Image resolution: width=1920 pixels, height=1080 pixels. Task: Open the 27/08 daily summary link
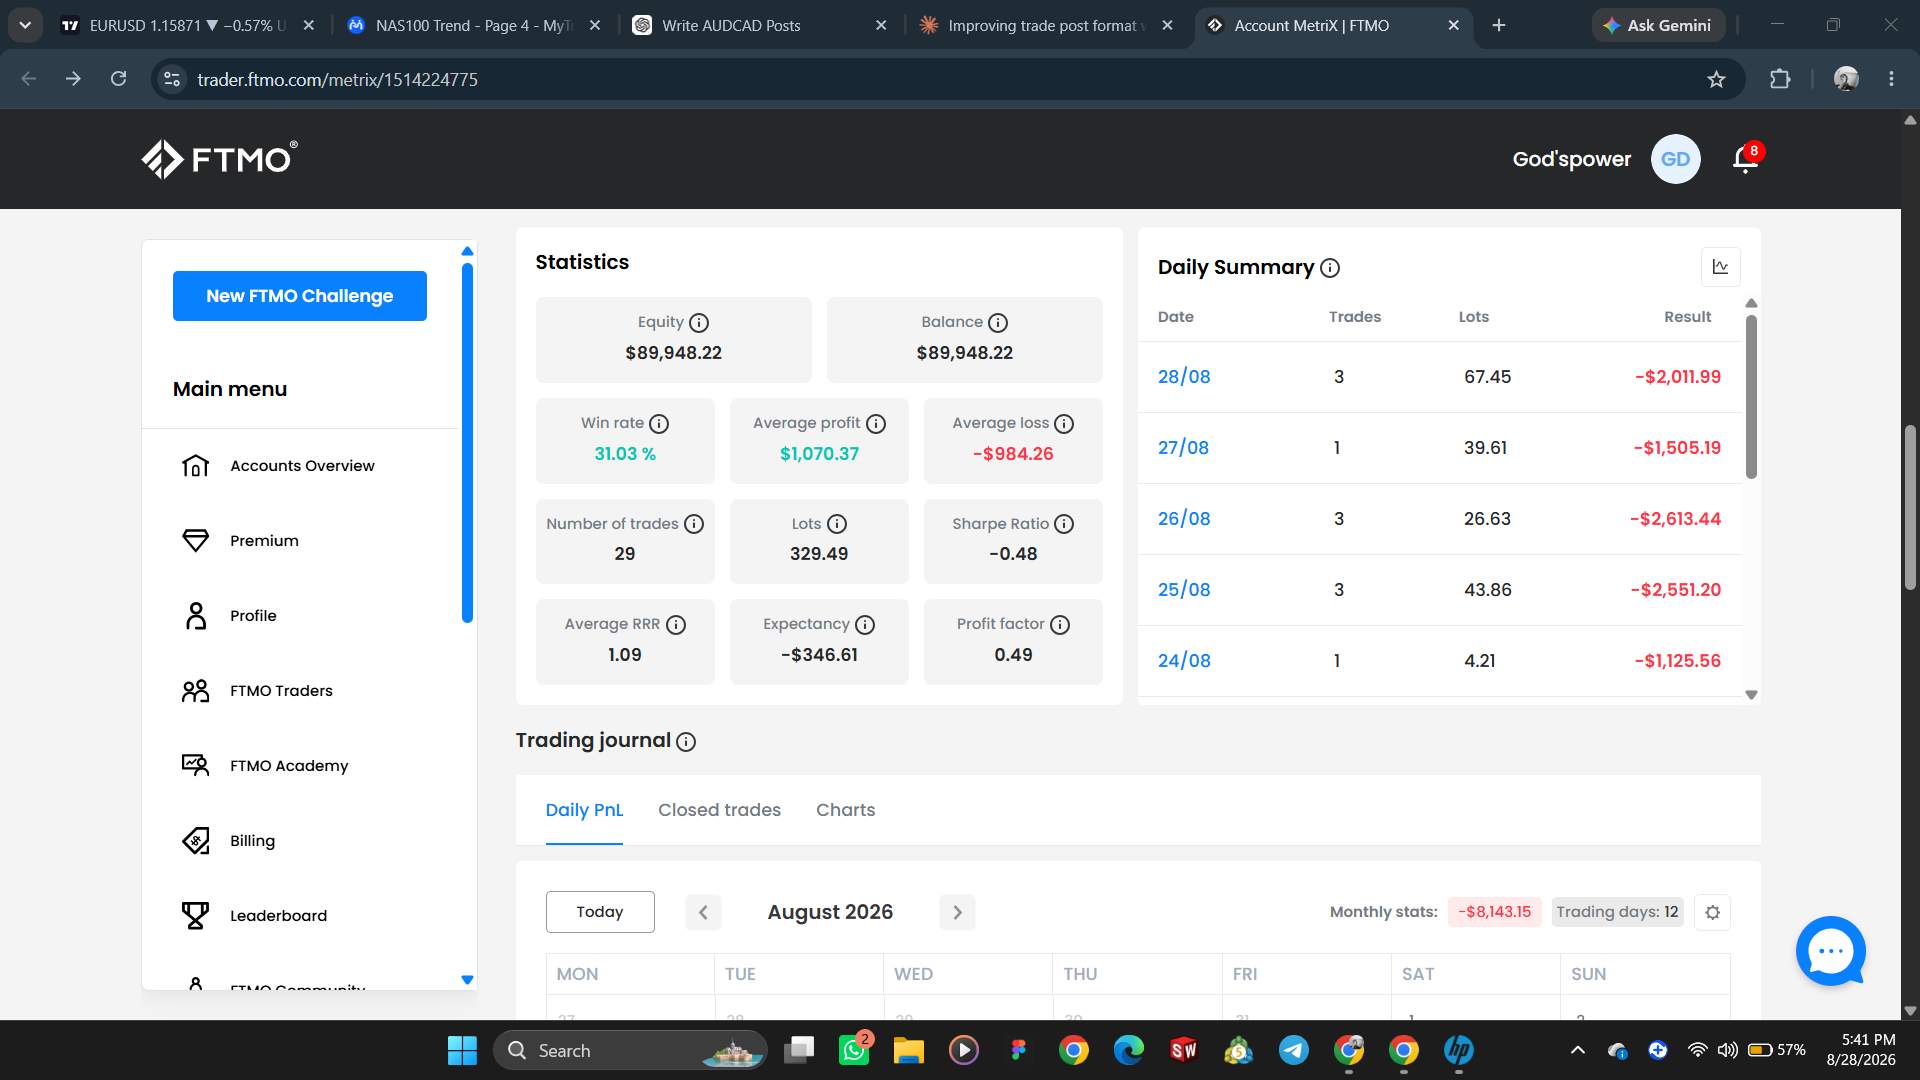tap(1183, 448)
